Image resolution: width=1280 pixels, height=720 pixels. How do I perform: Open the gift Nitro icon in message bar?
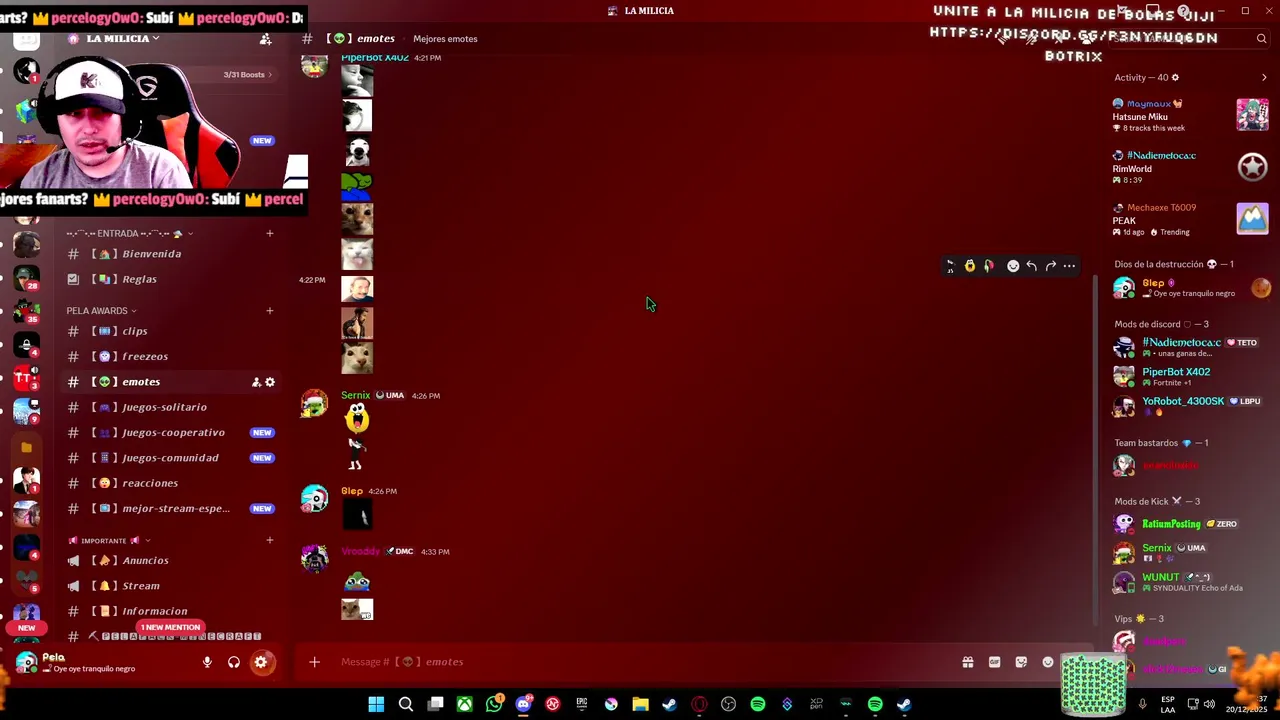967,662
